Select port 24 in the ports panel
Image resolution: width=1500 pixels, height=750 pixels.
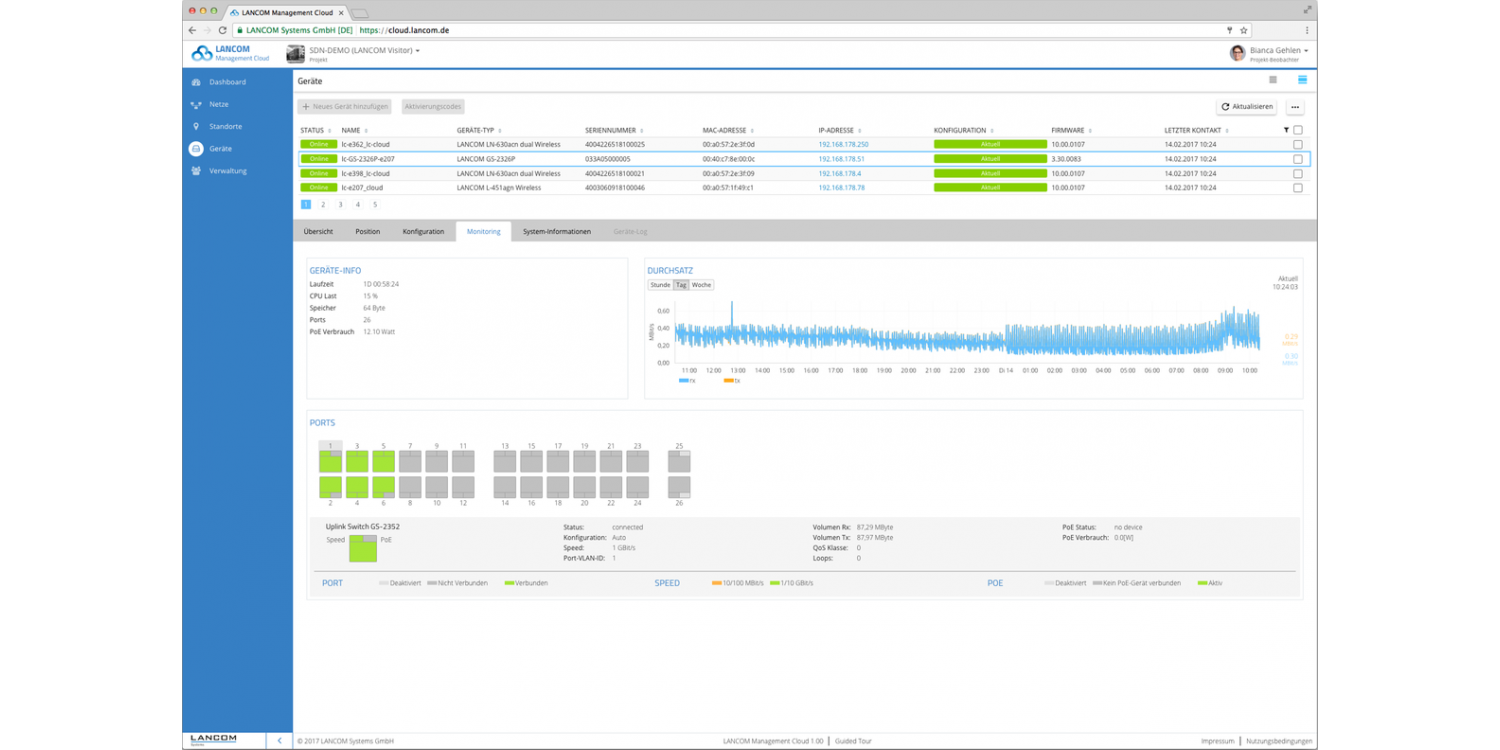pos(637,487)
